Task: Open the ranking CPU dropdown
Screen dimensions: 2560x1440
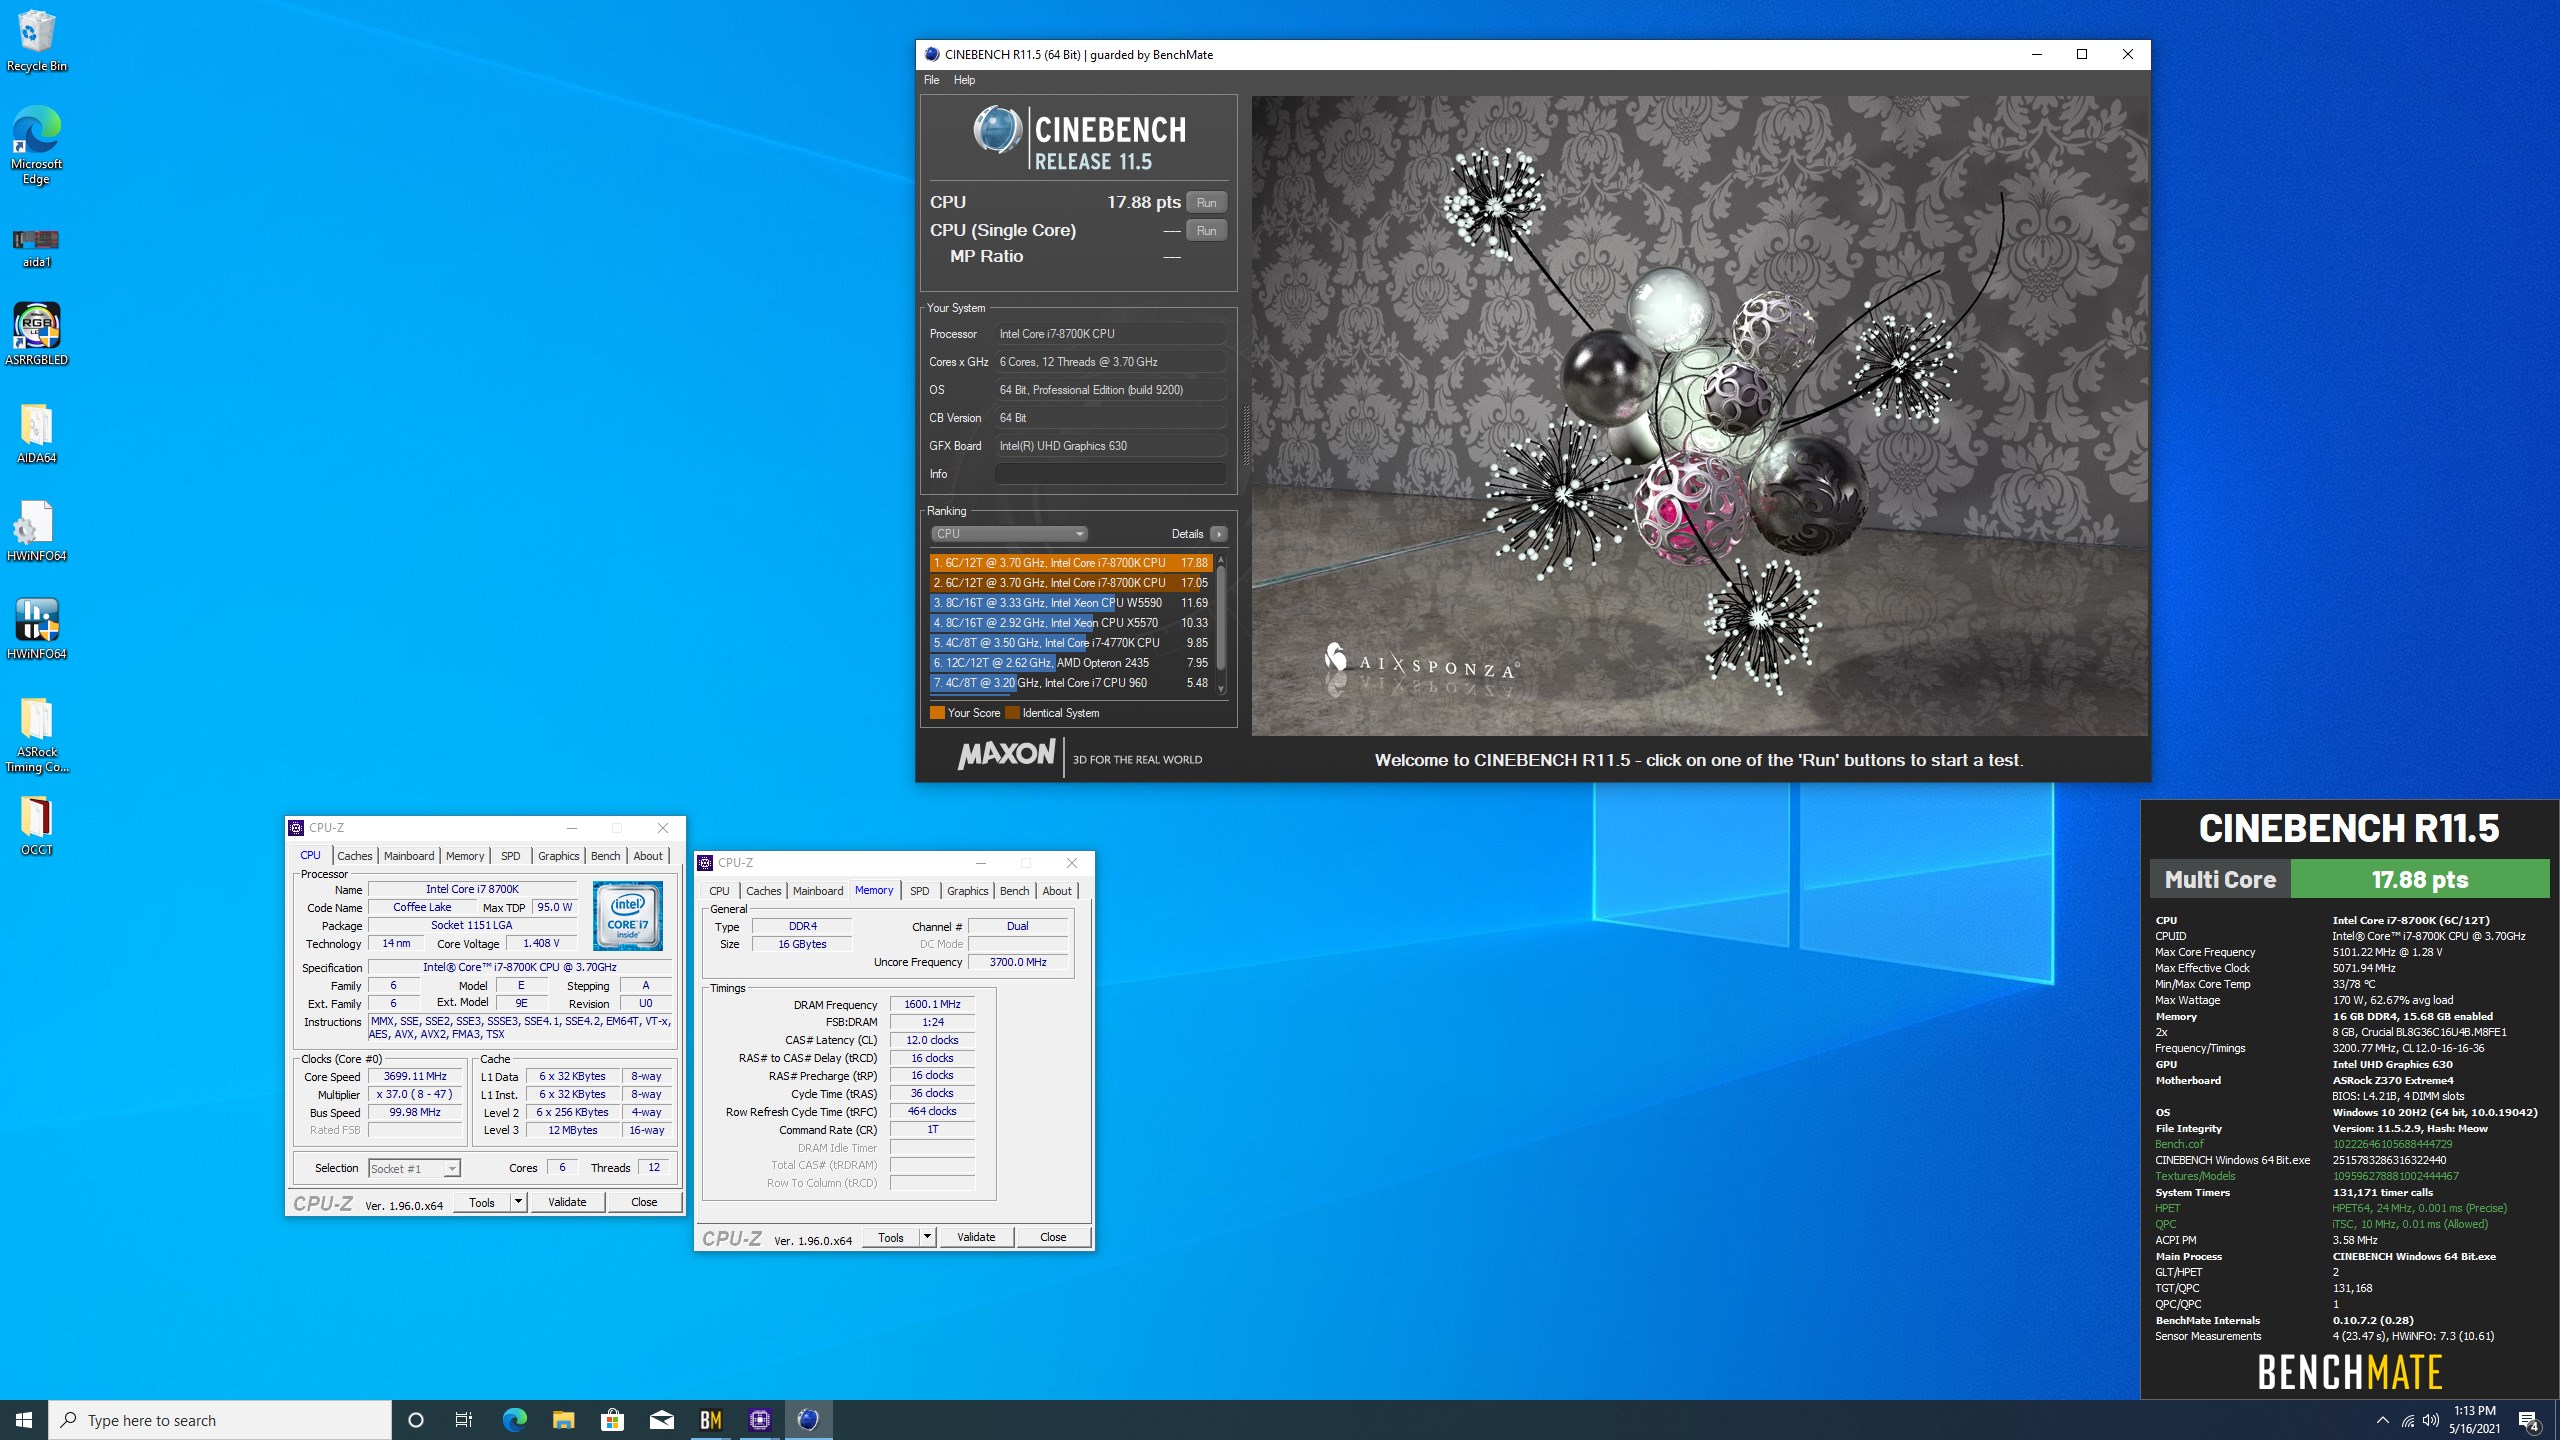Action: 1009,533
